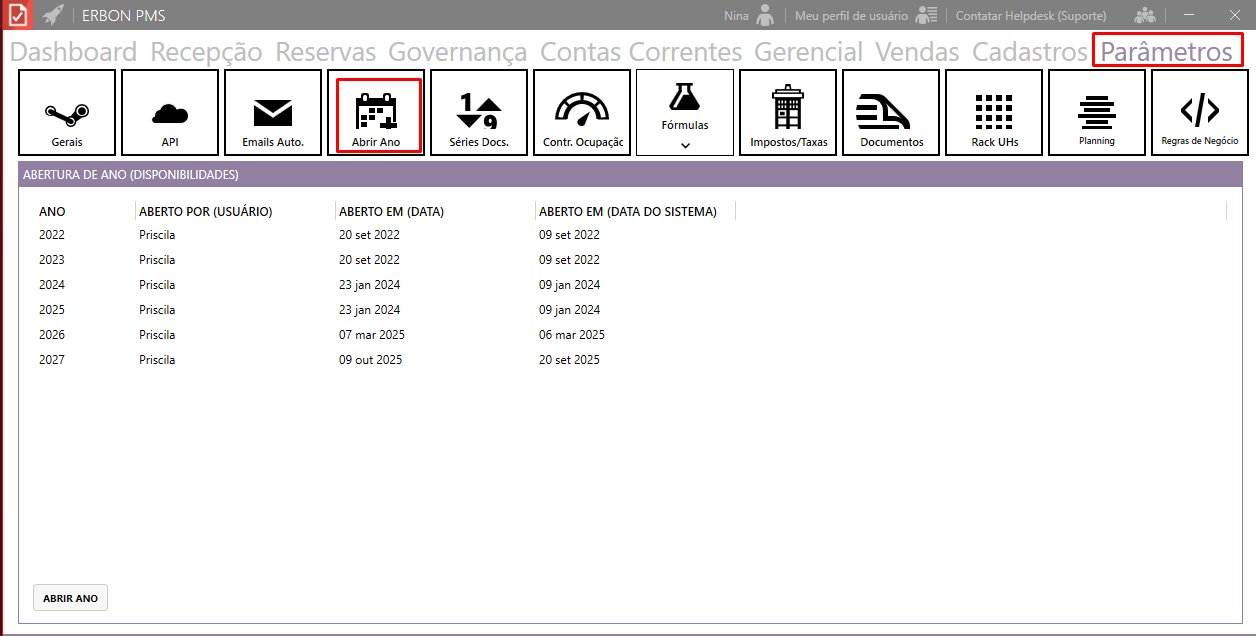Select the Abrir Ano calendar tile
Screen dimensions: 1256x636
pos(376,112)
